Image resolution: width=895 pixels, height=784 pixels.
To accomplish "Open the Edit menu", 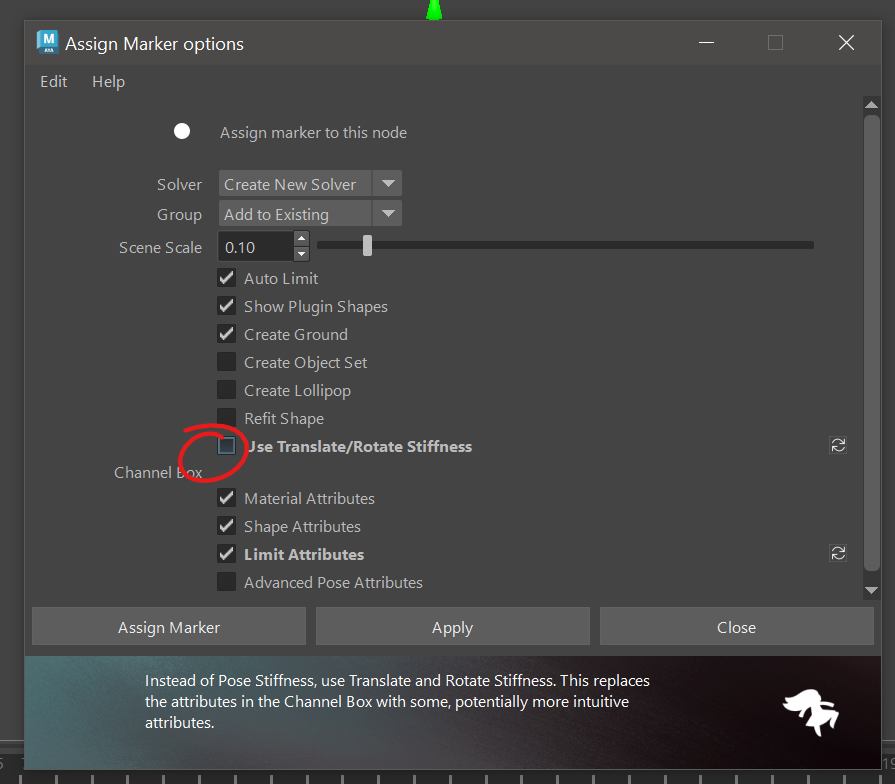I will (54, 82).
